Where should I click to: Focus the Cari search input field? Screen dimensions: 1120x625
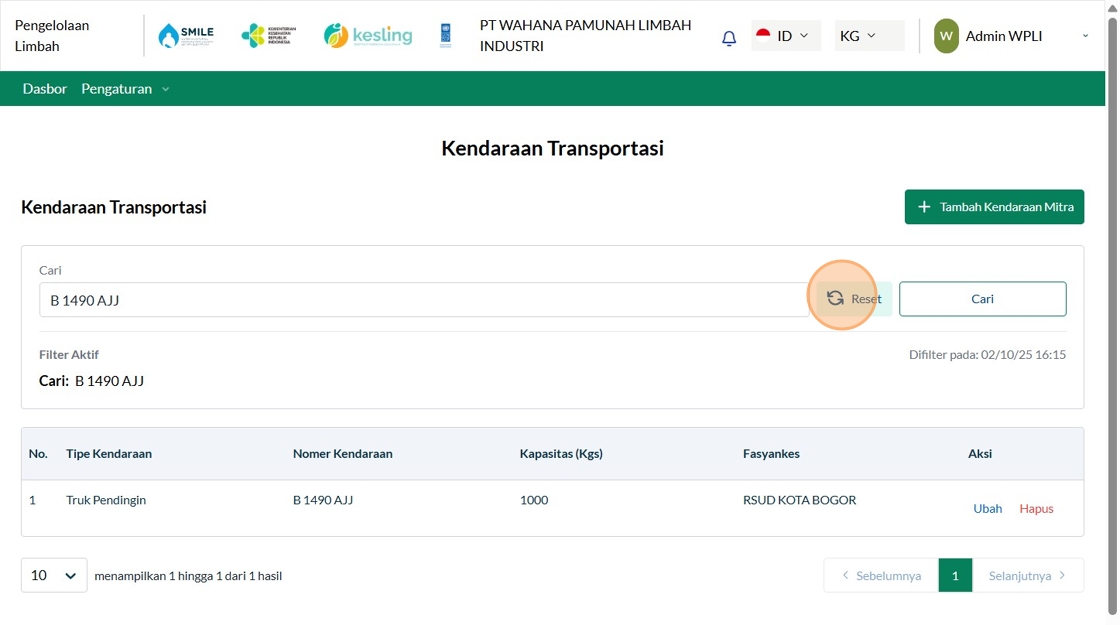click(x=424, y=300)
